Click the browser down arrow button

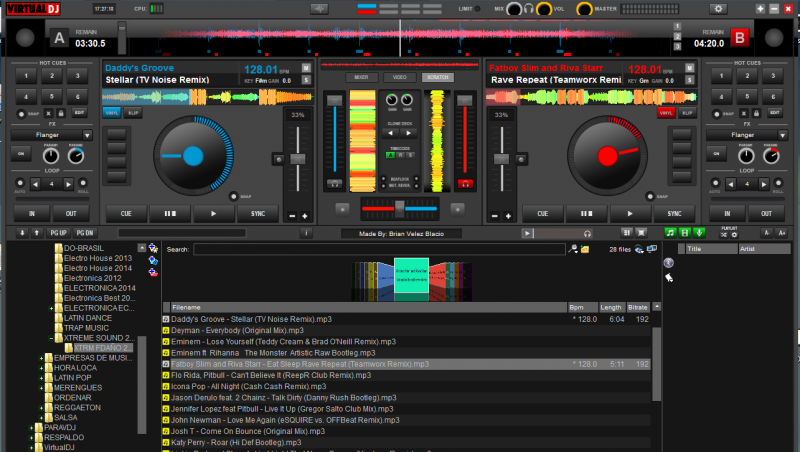tap(22, 233)
